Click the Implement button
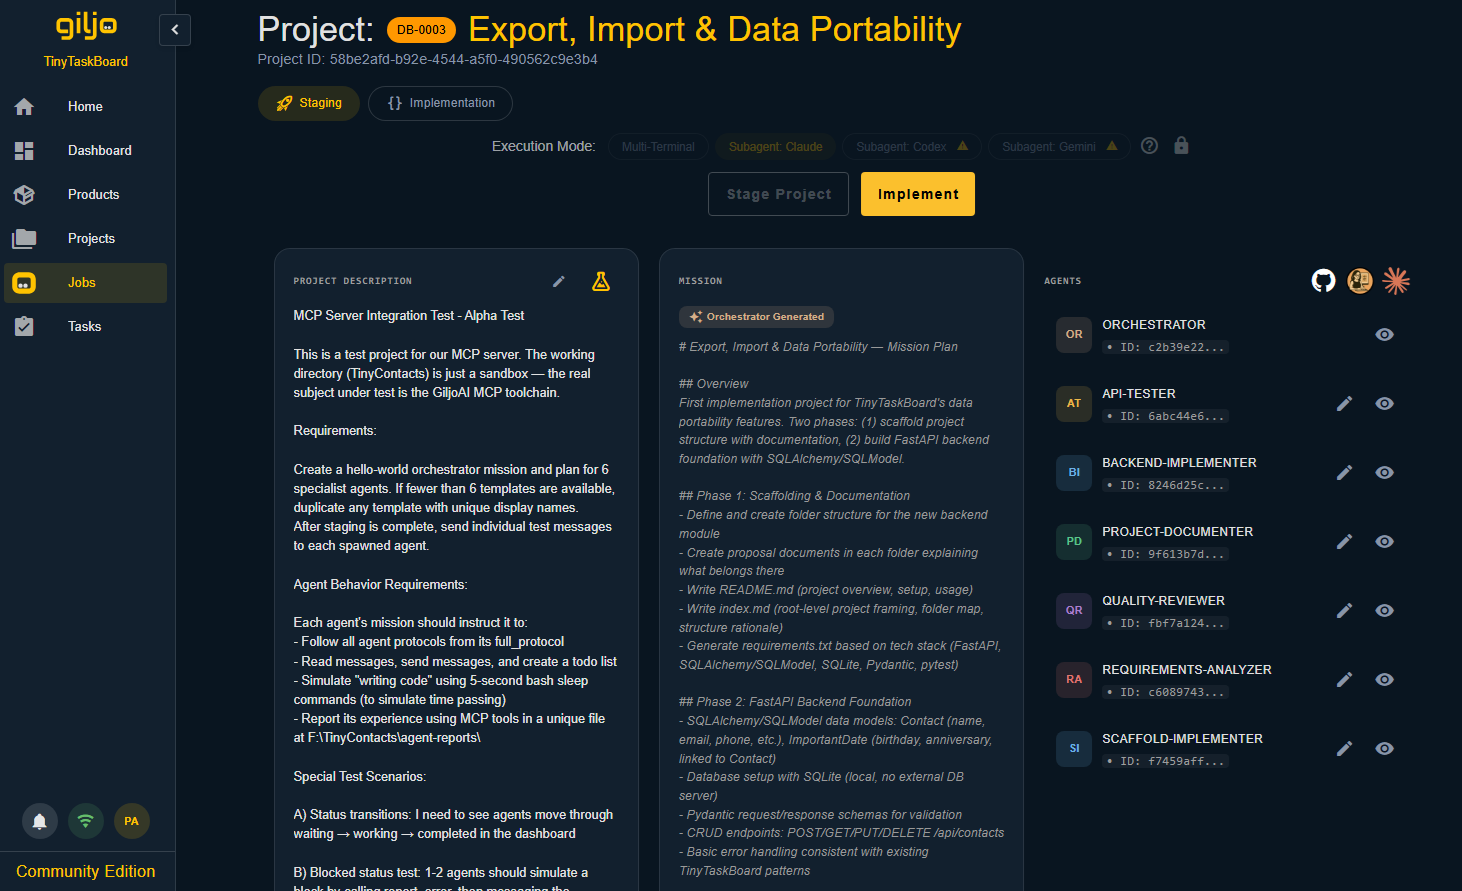The image size is (1462, 891). 918,194
